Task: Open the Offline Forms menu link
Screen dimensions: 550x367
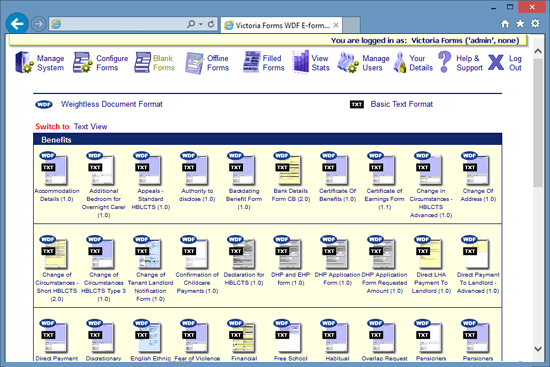Action: pos(217,63)
